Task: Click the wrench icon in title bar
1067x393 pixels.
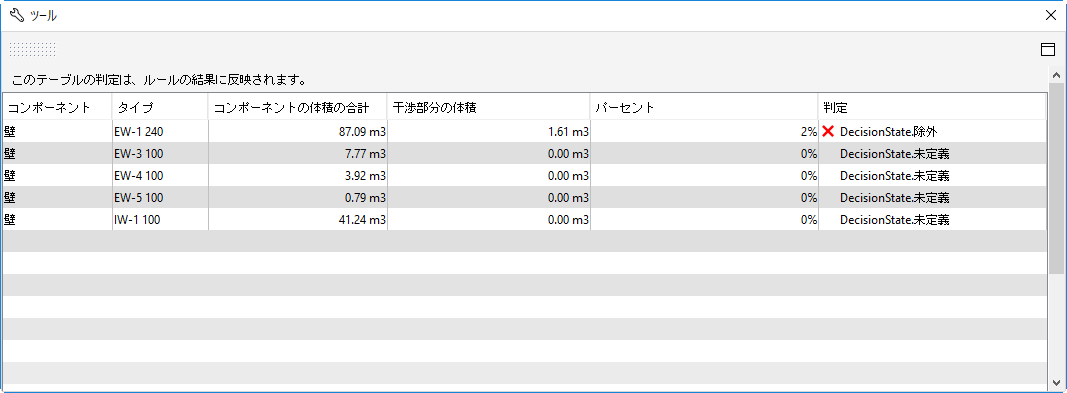Action: tap(17, 16)
